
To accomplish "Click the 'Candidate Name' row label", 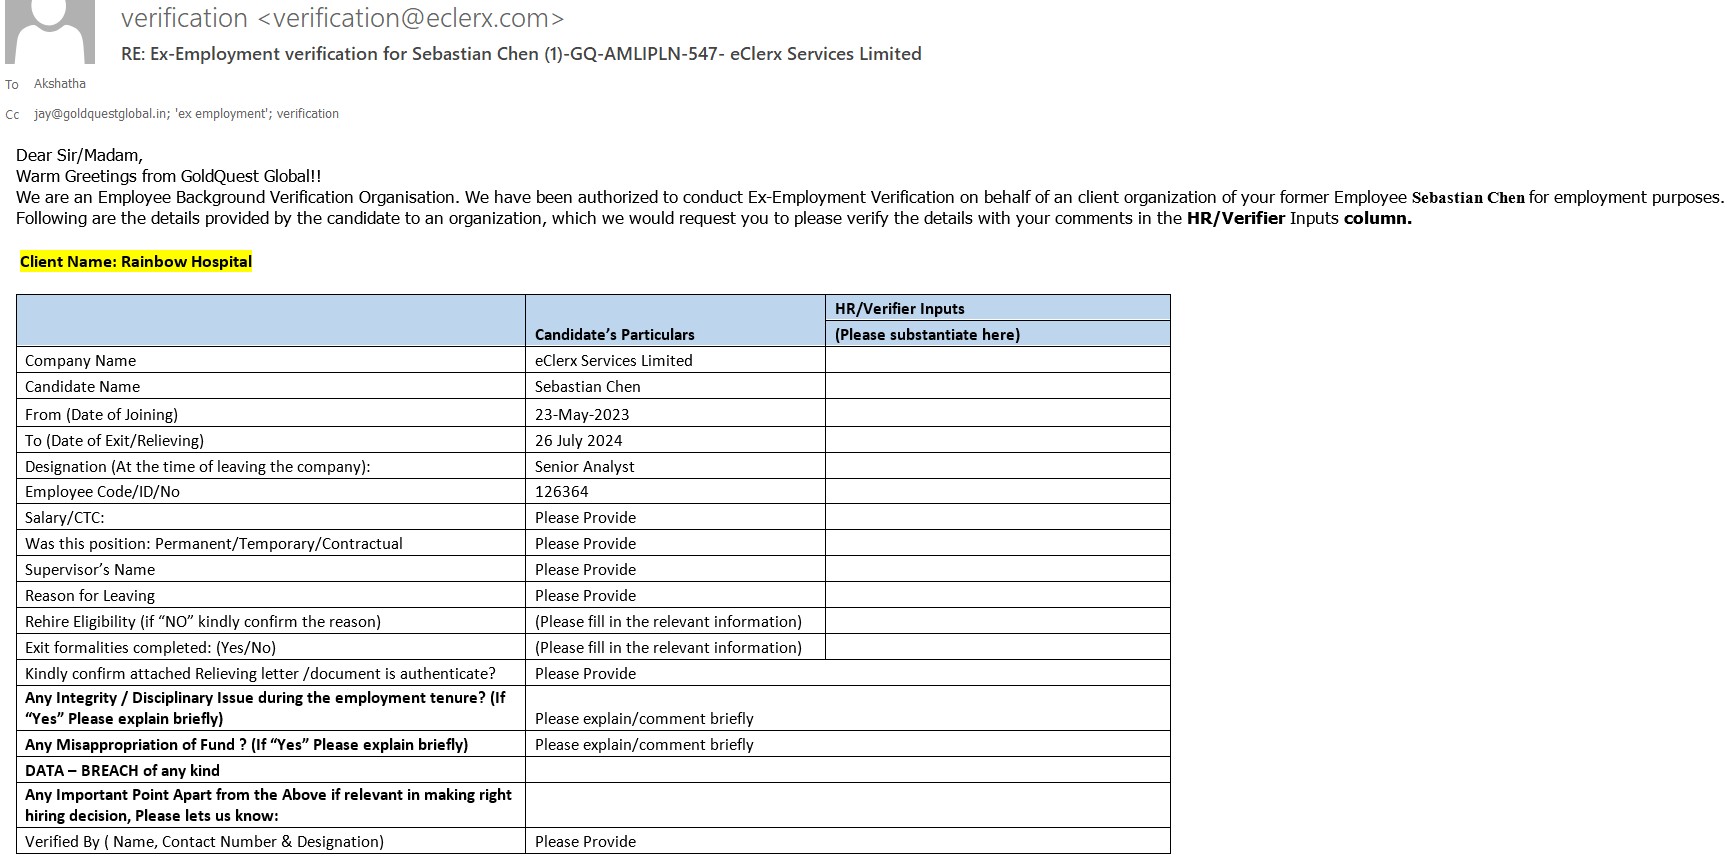I will click(x=83, y=386).
